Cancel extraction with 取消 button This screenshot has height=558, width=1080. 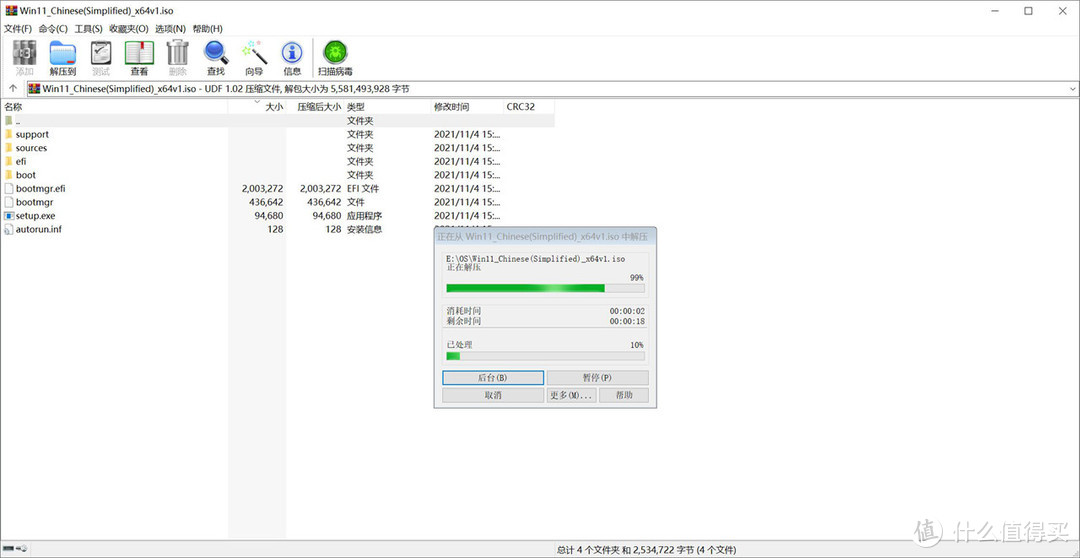tap(492, 395)
